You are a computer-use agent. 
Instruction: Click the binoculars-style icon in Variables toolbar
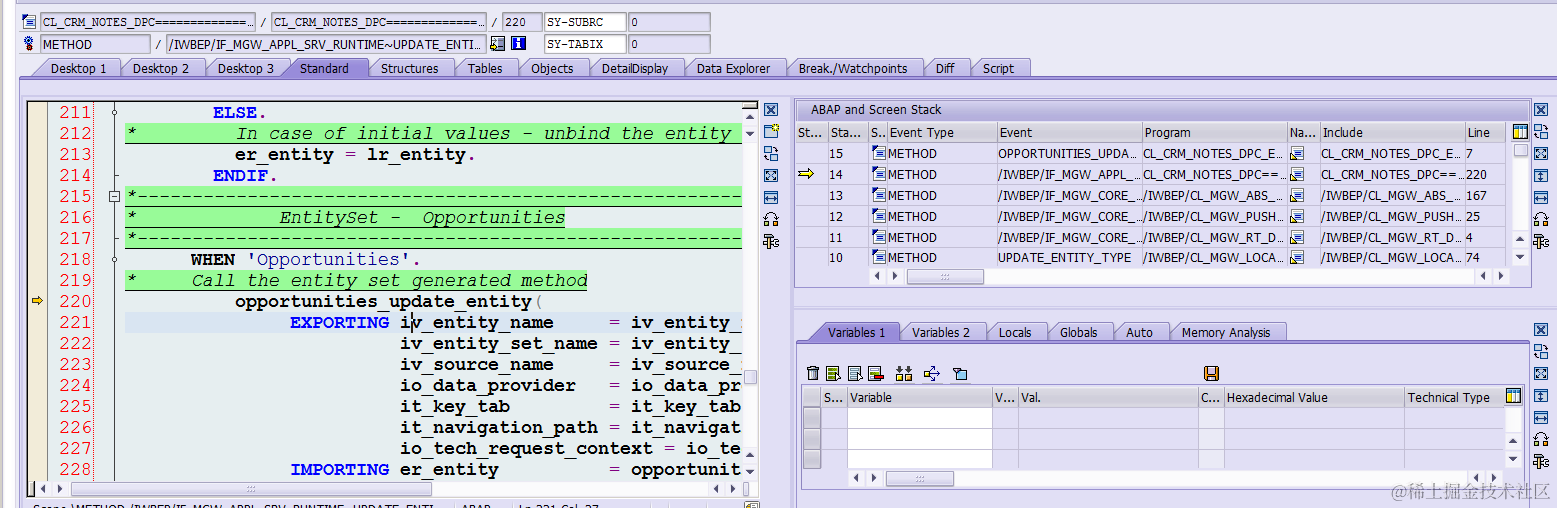(904, 373)
